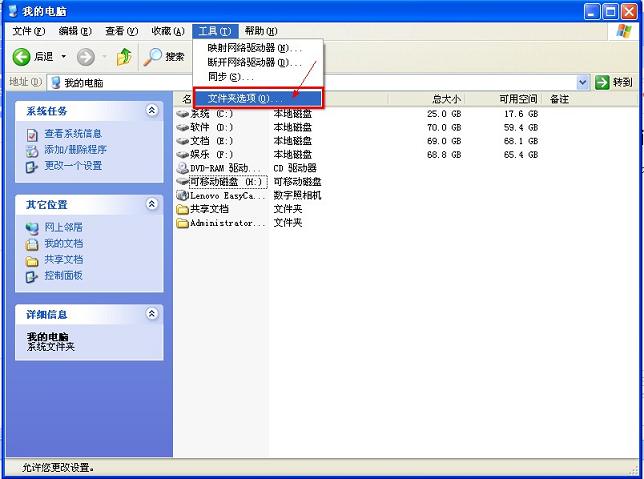Viewport: 644px width, 479px height.
Task: Open the address bar dropdown arrow
Action: (x=582, y=83)
